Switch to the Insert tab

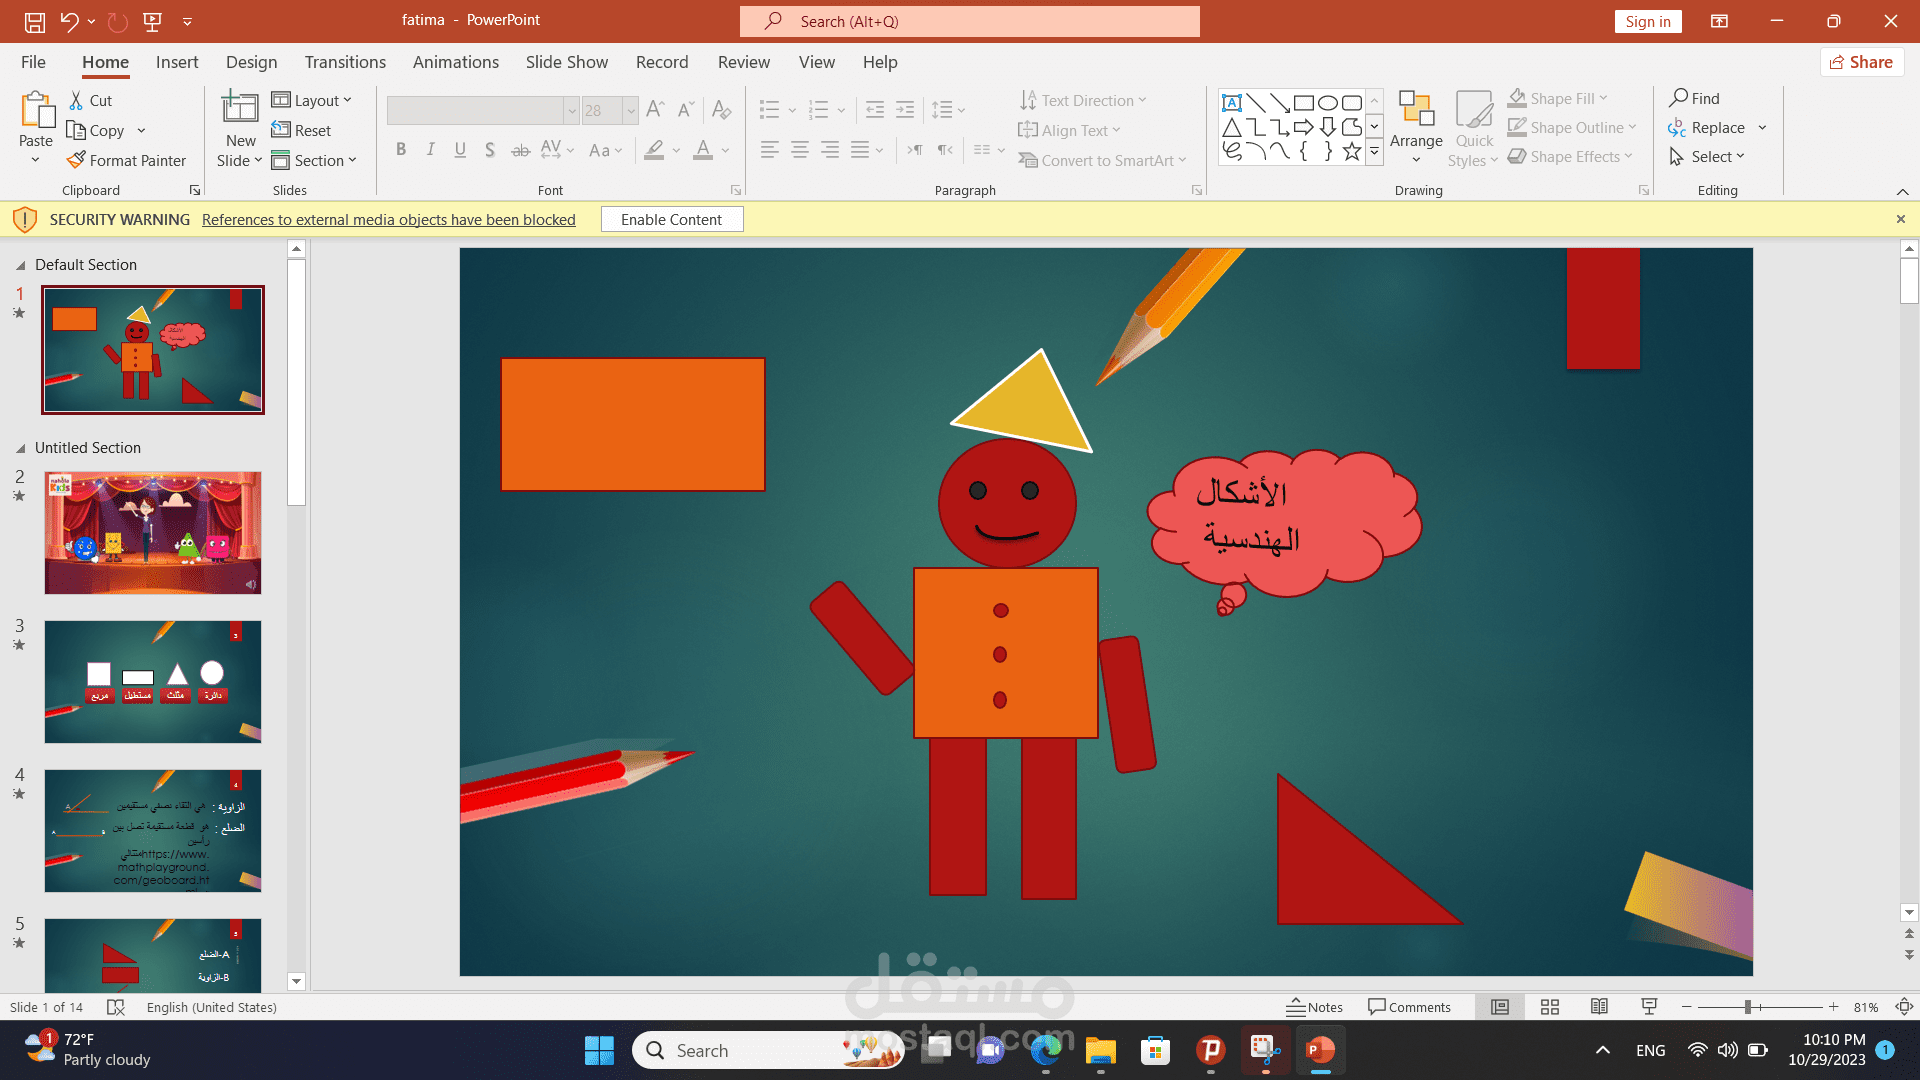coord(177,62)
